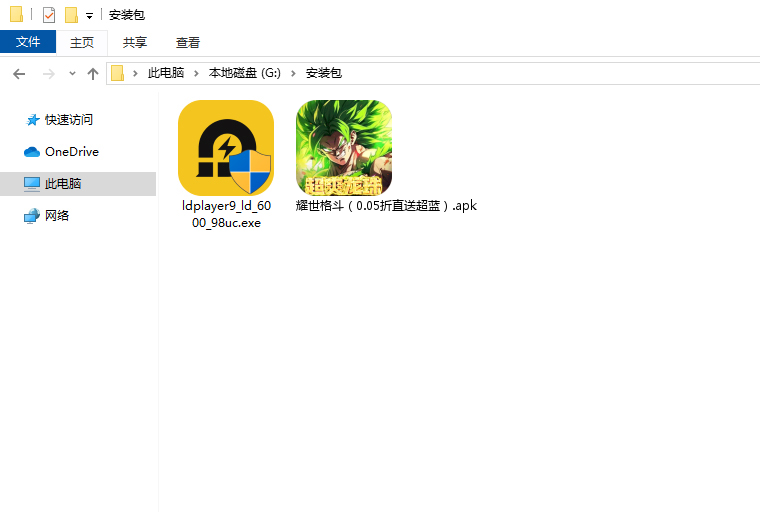The height and width of the screenshot is (512, 760).
Task: Click the OneDrive cloud icon in sidebar
Action: pyautogui.click(x=32, y=152)
